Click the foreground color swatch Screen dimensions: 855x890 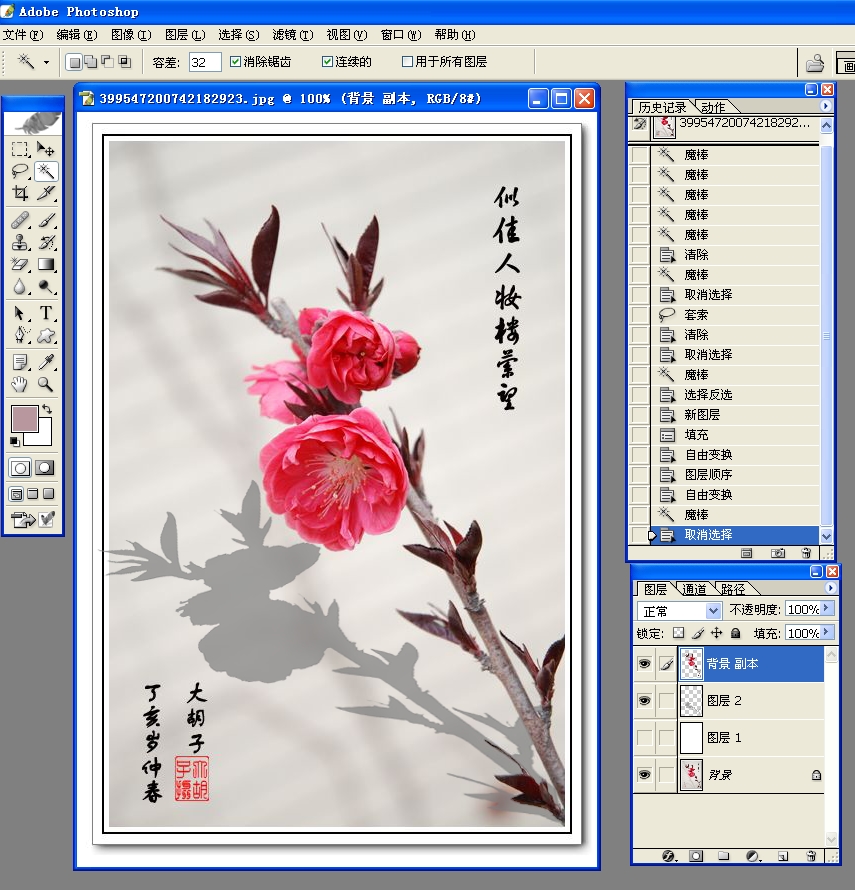tap(23, 418)
